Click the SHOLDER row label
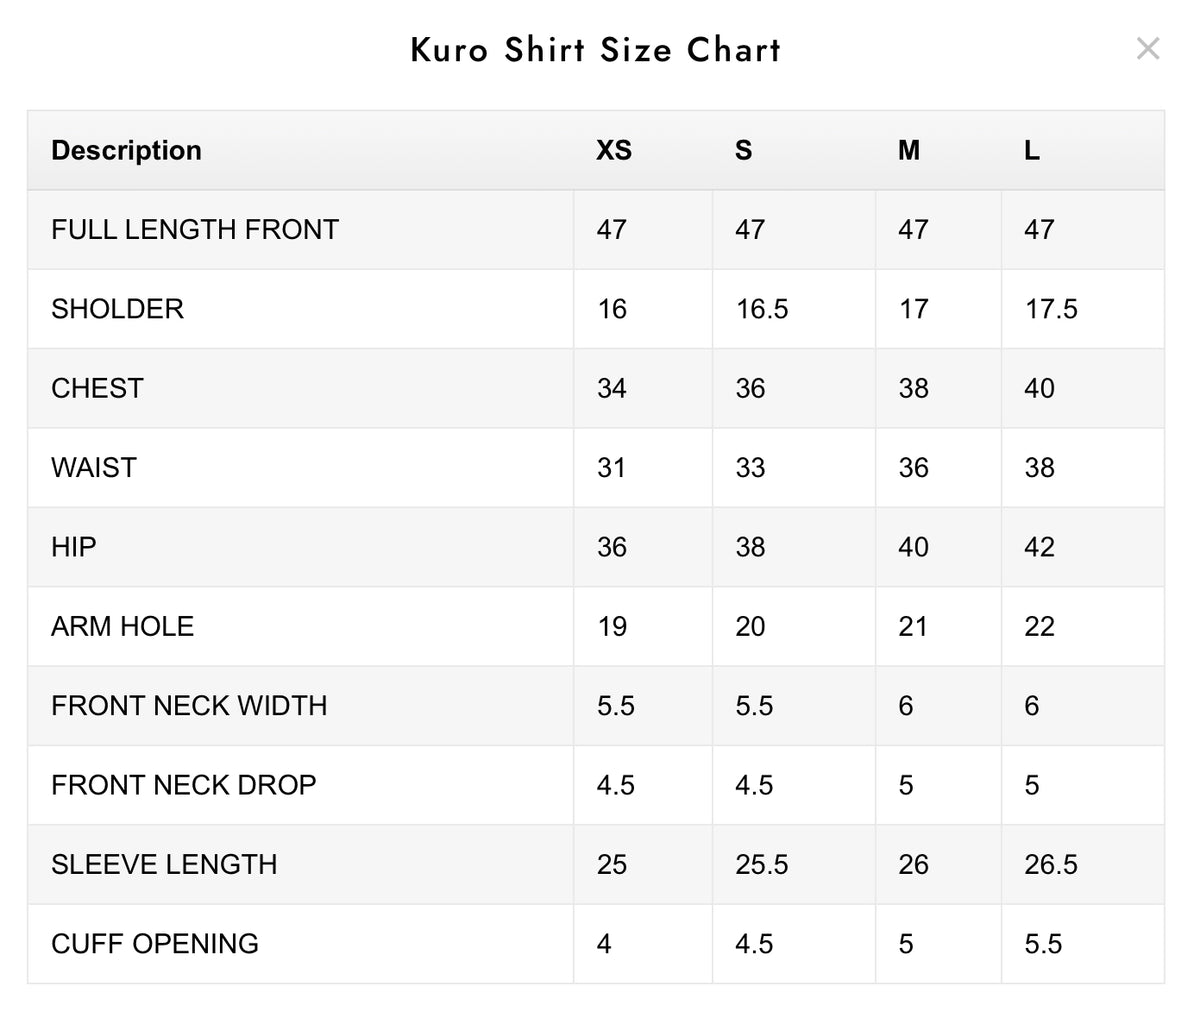 click(x=118, y=308)
